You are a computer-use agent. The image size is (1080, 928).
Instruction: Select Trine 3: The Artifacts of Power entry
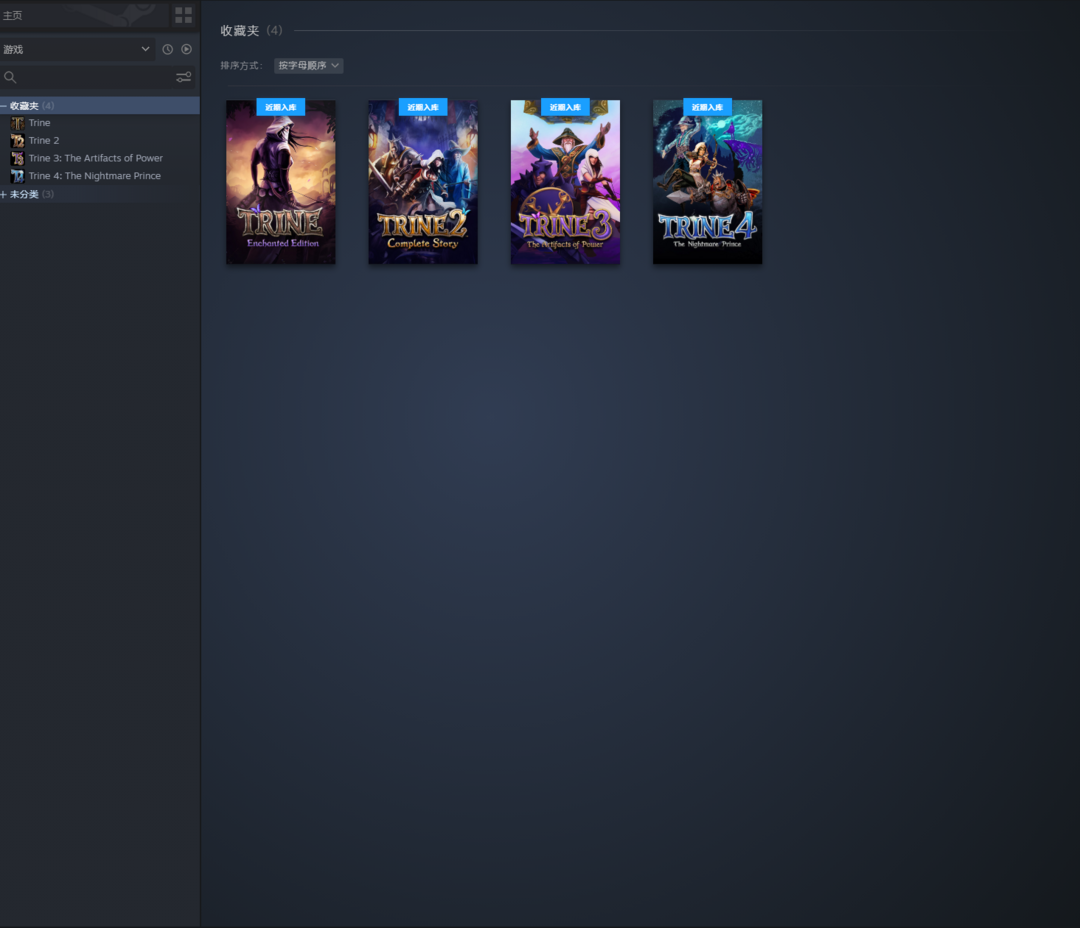(95, 158)
